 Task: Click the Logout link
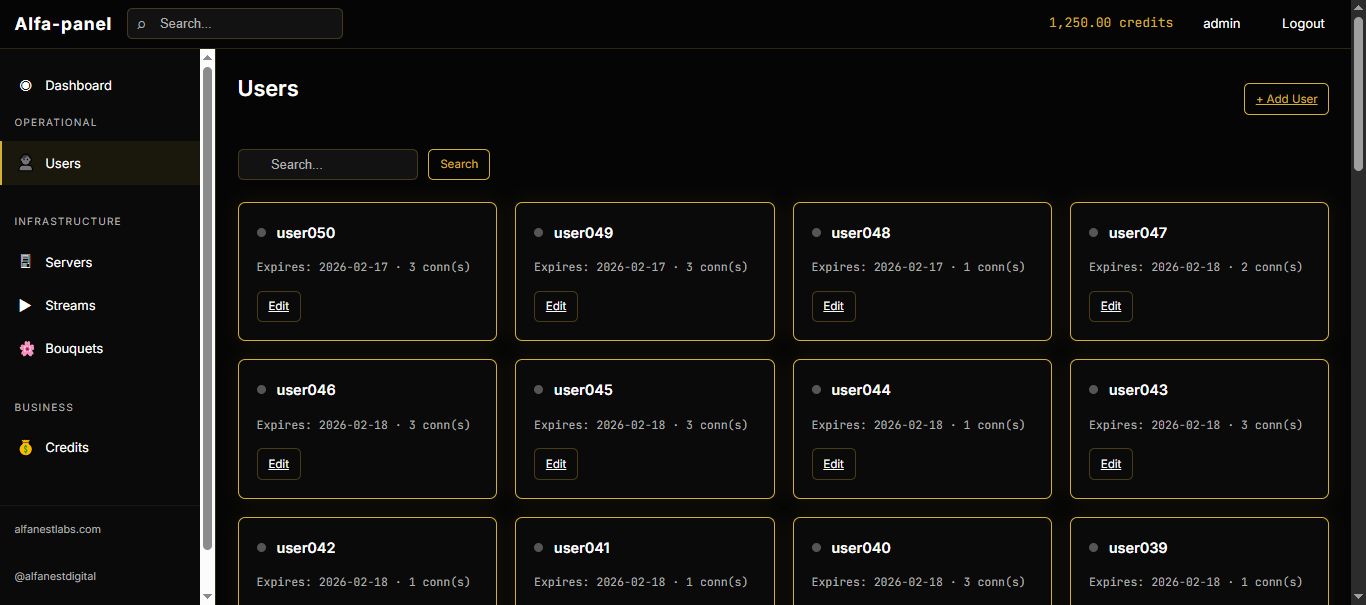(x=1303, y=23)
